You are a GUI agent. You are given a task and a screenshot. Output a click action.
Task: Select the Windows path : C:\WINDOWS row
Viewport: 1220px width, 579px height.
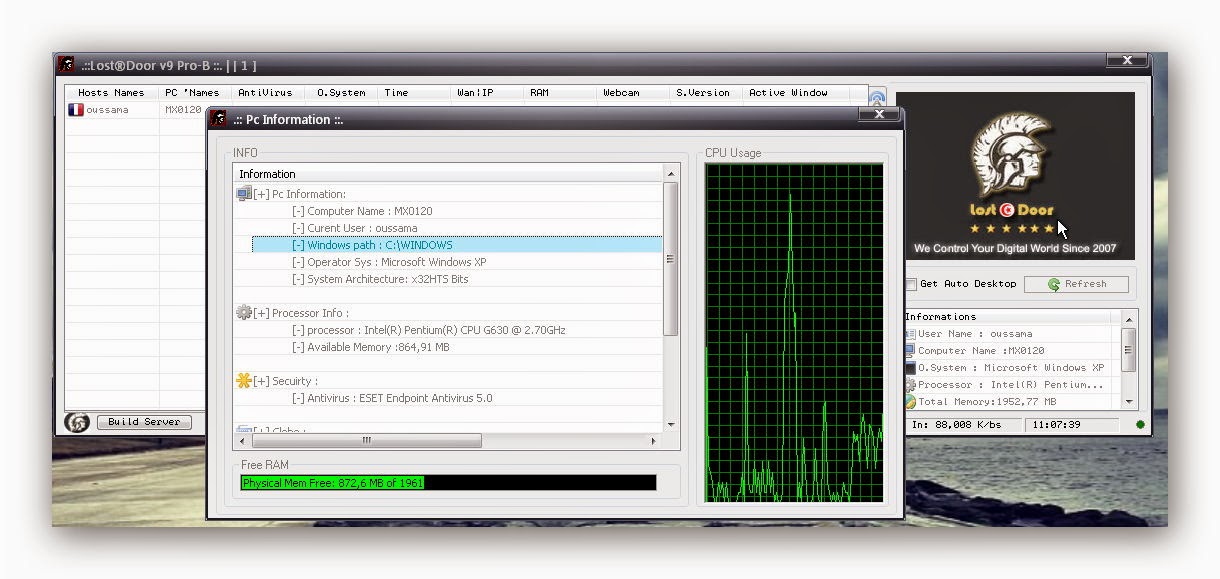pos(457,245)
